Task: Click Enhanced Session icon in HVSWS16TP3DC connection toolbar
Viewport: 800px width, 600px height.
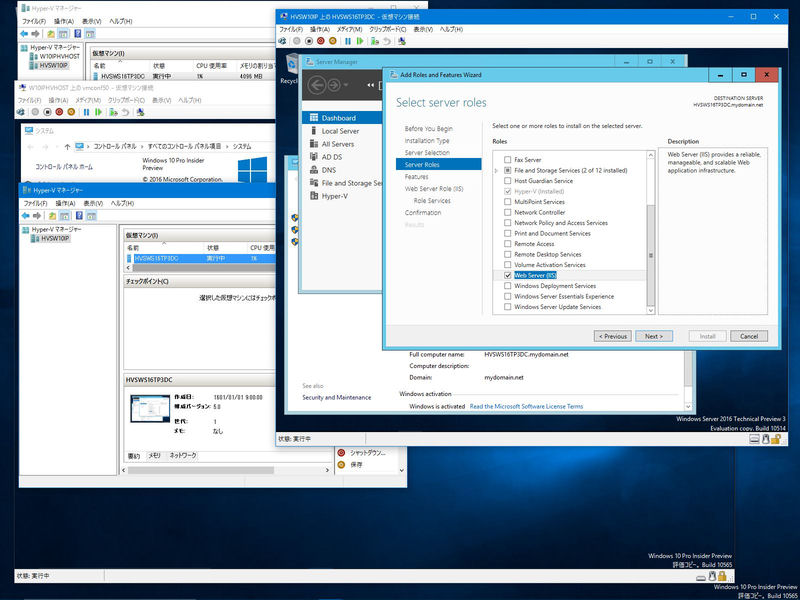Action: [402, 41]
